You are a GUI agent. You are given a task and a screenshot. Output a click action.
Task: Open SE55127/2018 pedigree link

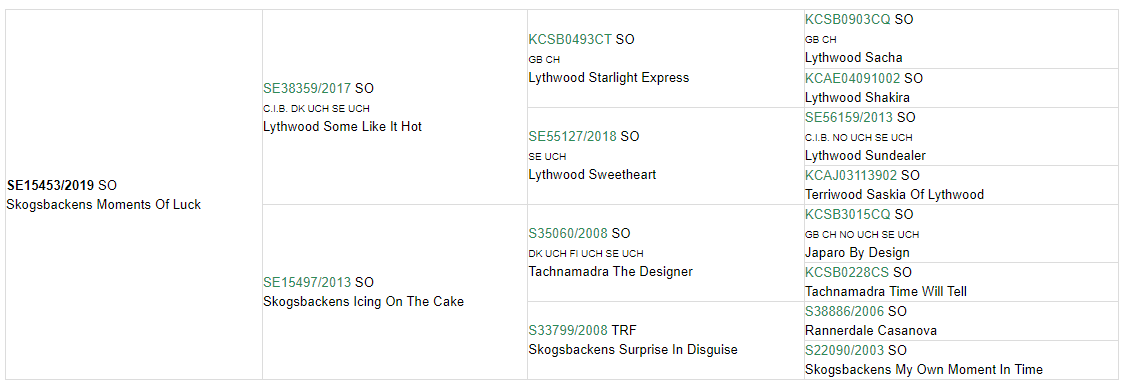click(572, 137)
